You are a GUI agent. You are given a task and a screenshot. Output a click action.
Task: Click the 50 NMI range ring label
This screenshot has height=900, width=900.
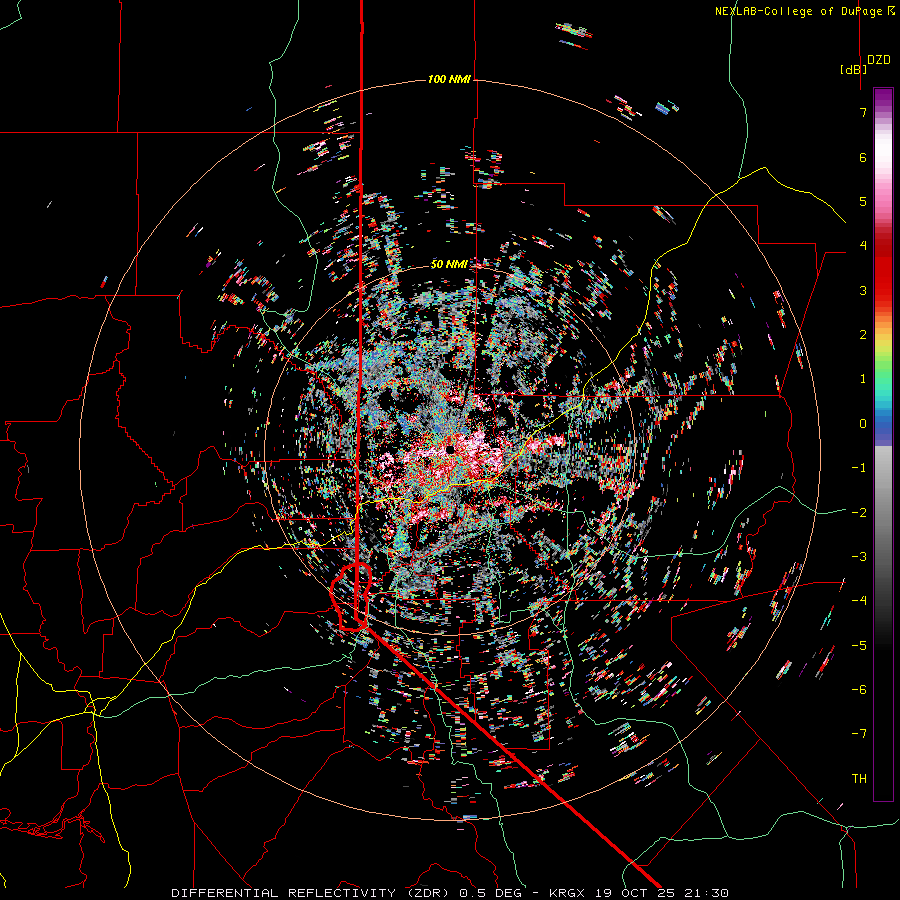(x=449, y=265)
